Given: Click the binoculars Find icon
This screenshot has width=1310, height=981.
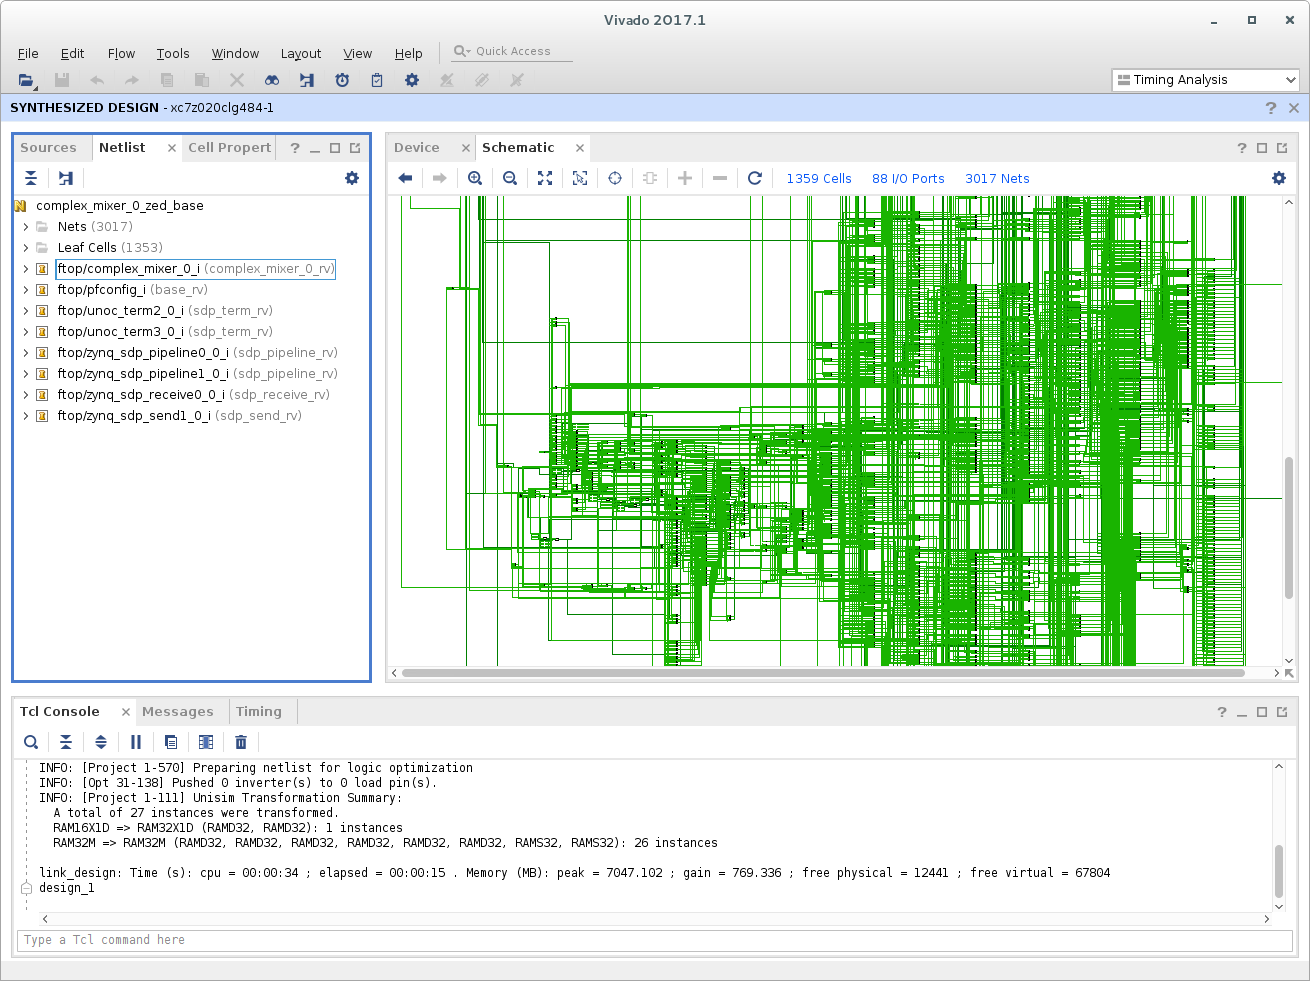Looking at the screenshot, I should [x=272, y=80].
